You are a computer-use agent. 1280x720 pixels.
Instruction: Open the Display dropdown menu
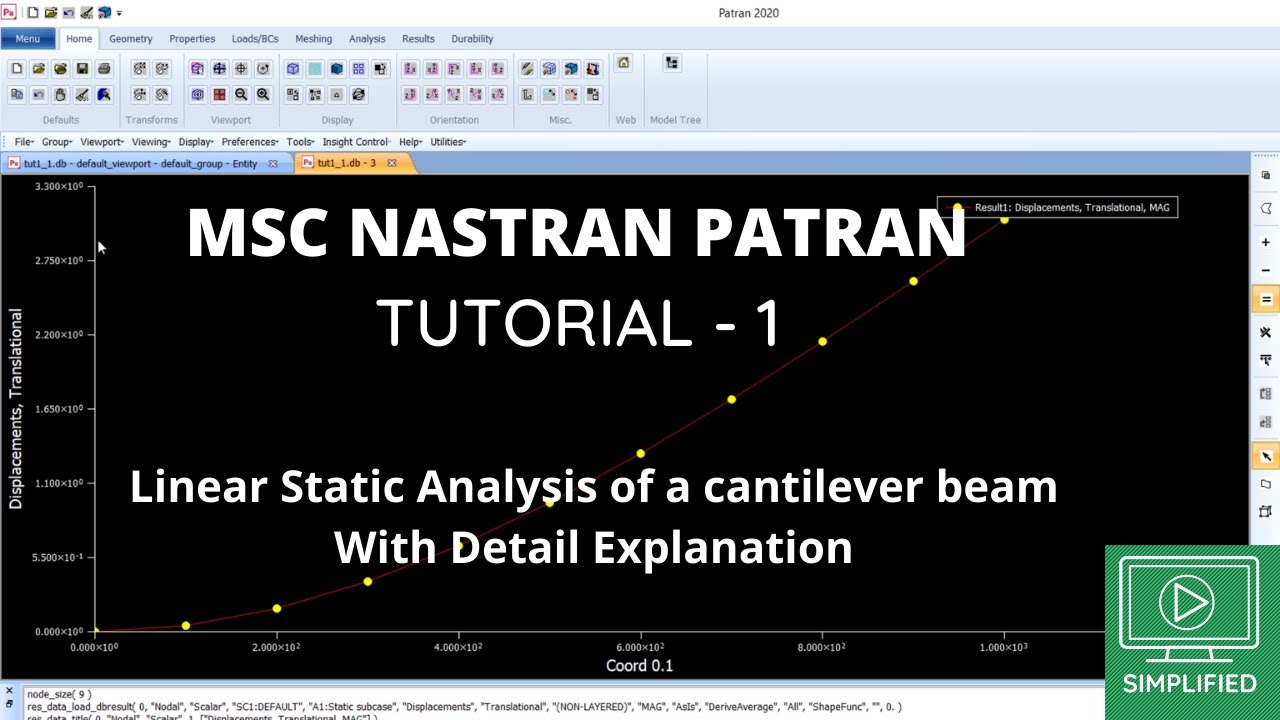click(x=196, y=142)
